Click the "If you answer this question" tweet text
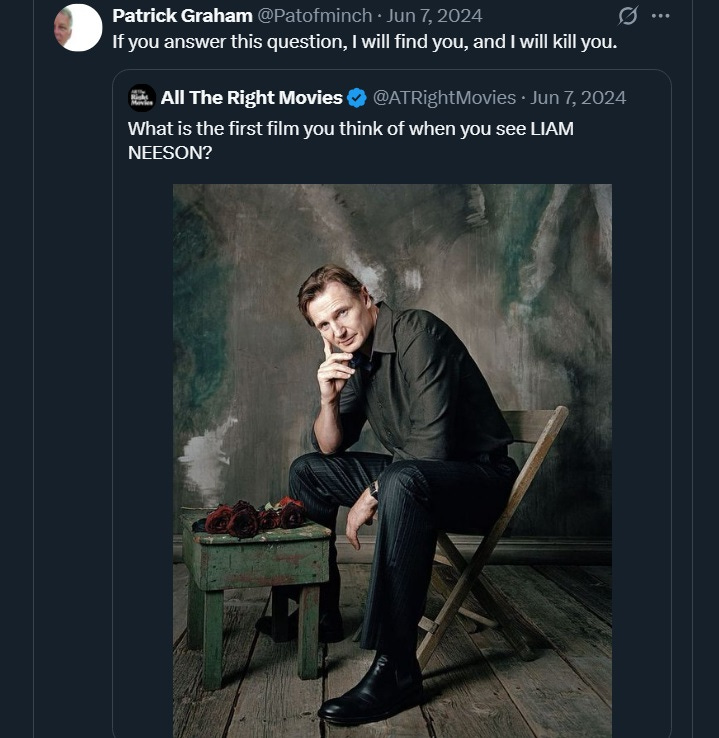The width and height of the screenshot is (719, 738). click(x=363, y=41)
